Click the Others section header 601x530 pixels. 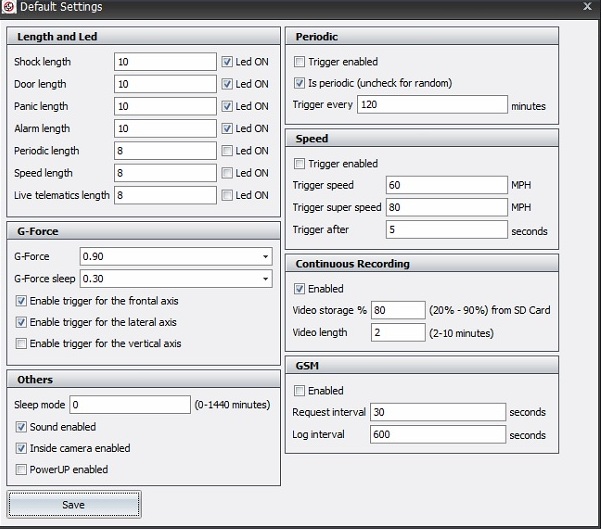click(143, 379)
